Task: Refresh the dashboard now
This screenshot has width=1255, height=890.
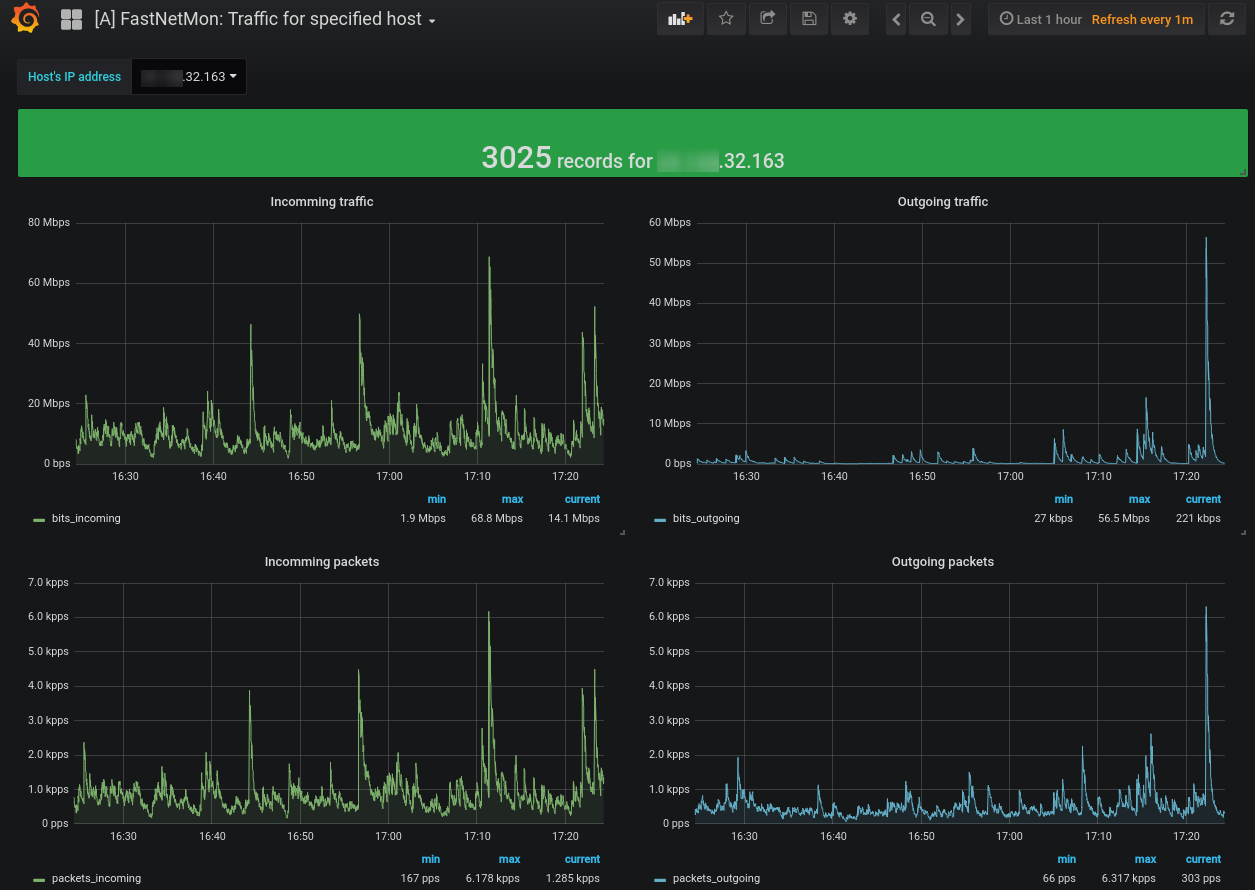Action: [1227, 19]
